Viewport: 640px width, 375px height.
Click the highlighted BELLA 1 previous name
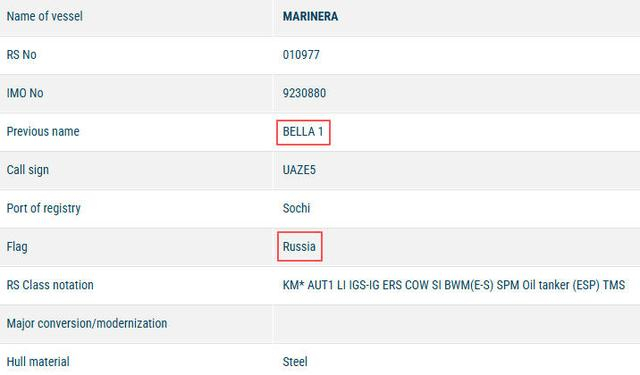pyautogui.click(x=303, y=132)
